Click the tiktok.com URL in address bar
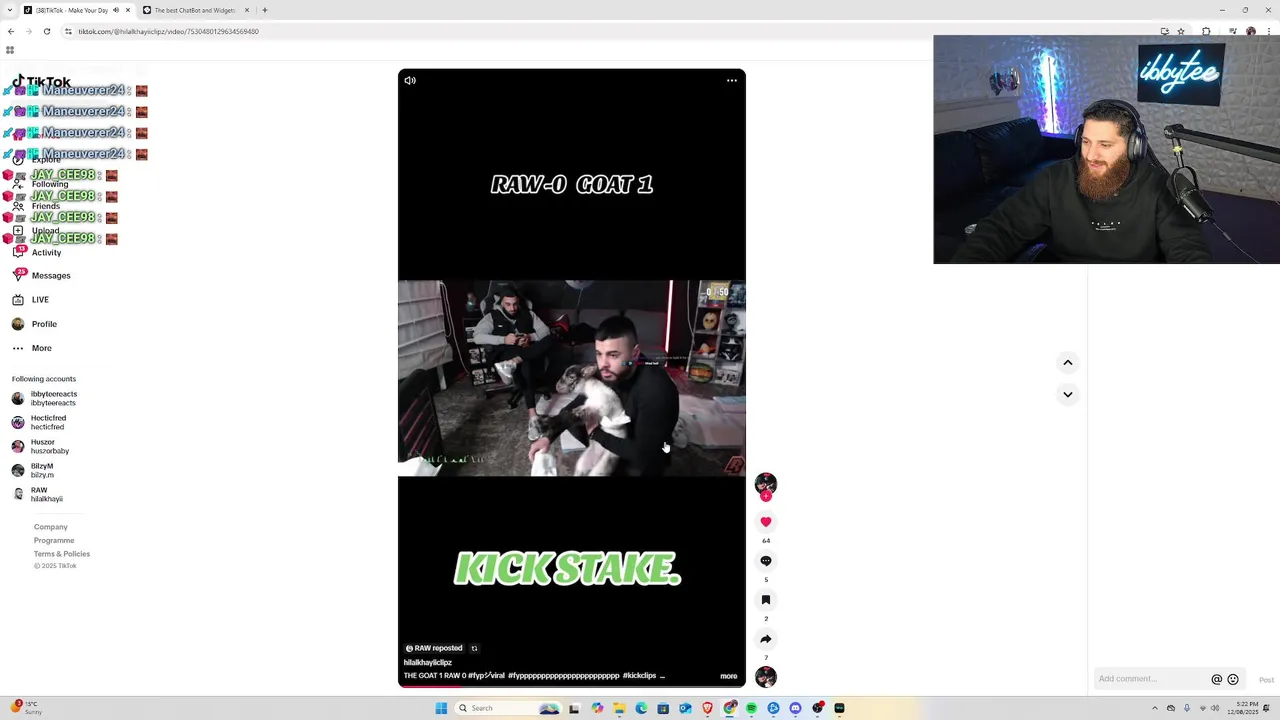The image size is (1280, 720). [168, 31]
